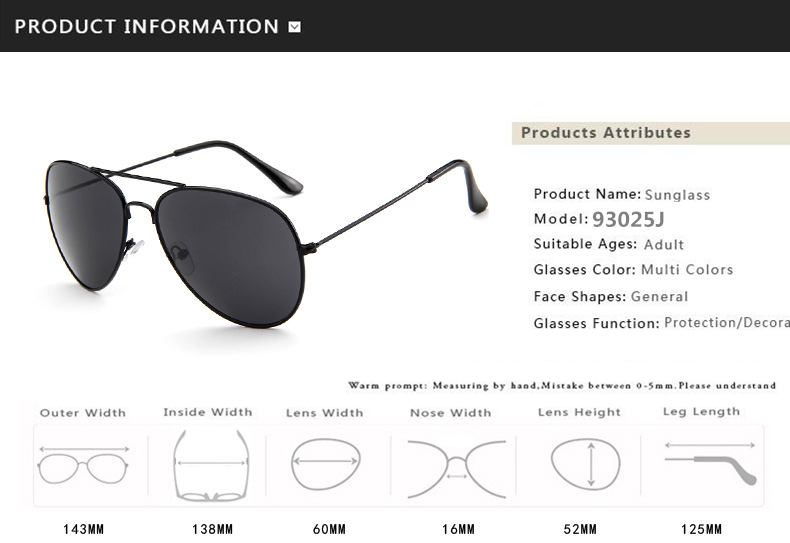Click the Lens Width diagram icon
The image size is (790, 543).
[326, 464]
